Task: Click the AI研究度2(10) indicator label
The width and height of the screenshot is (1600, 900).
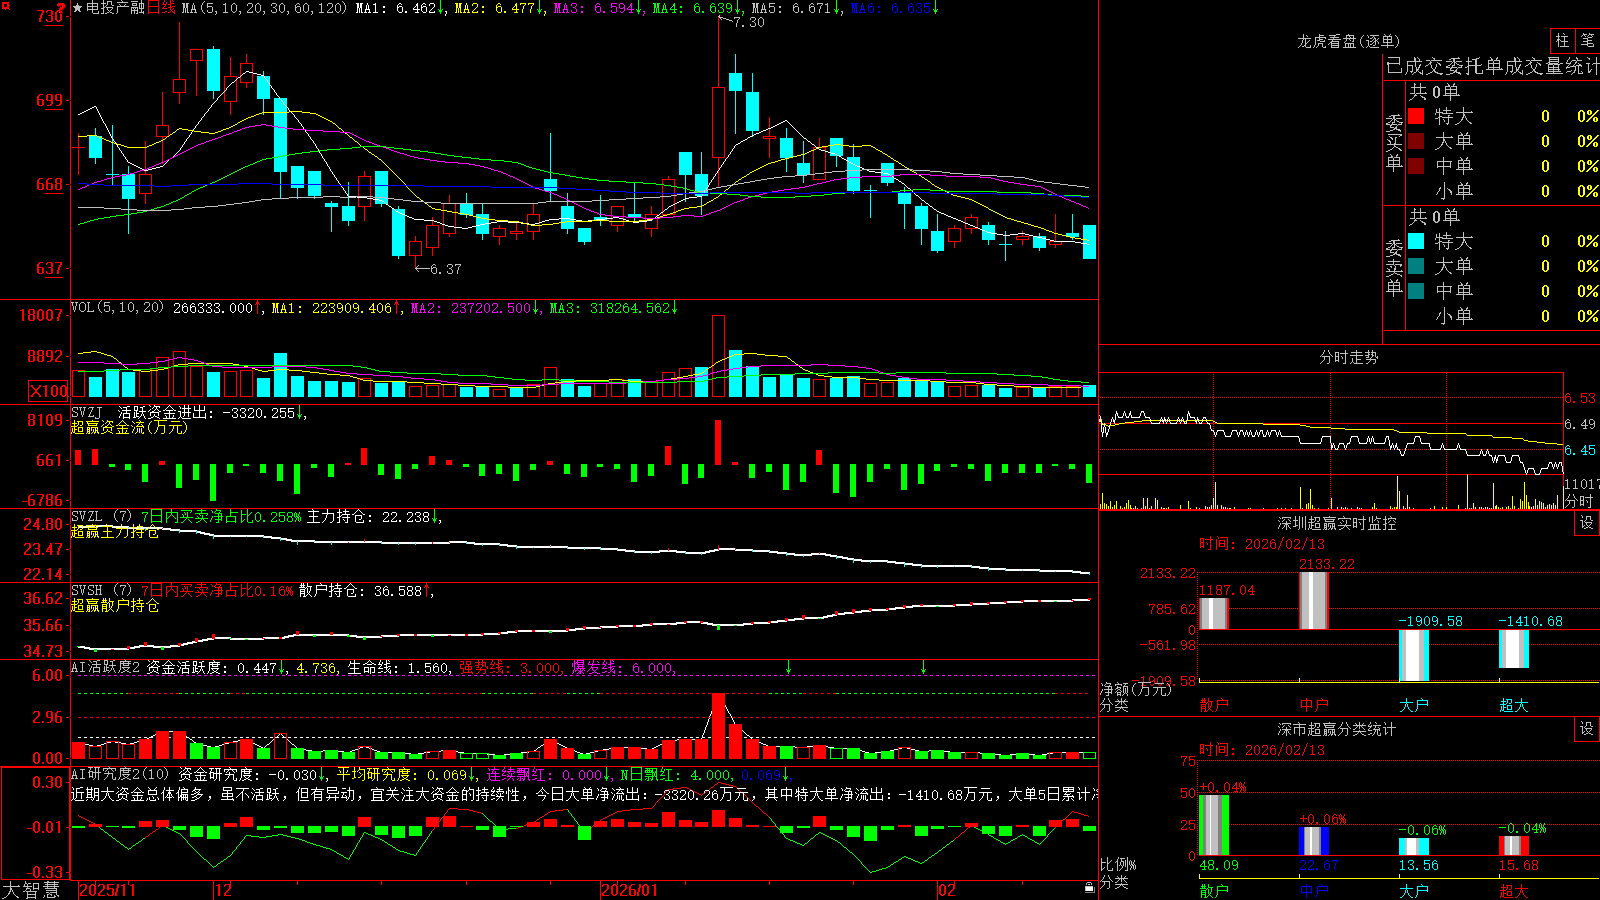Action: (x=121, y=774)
